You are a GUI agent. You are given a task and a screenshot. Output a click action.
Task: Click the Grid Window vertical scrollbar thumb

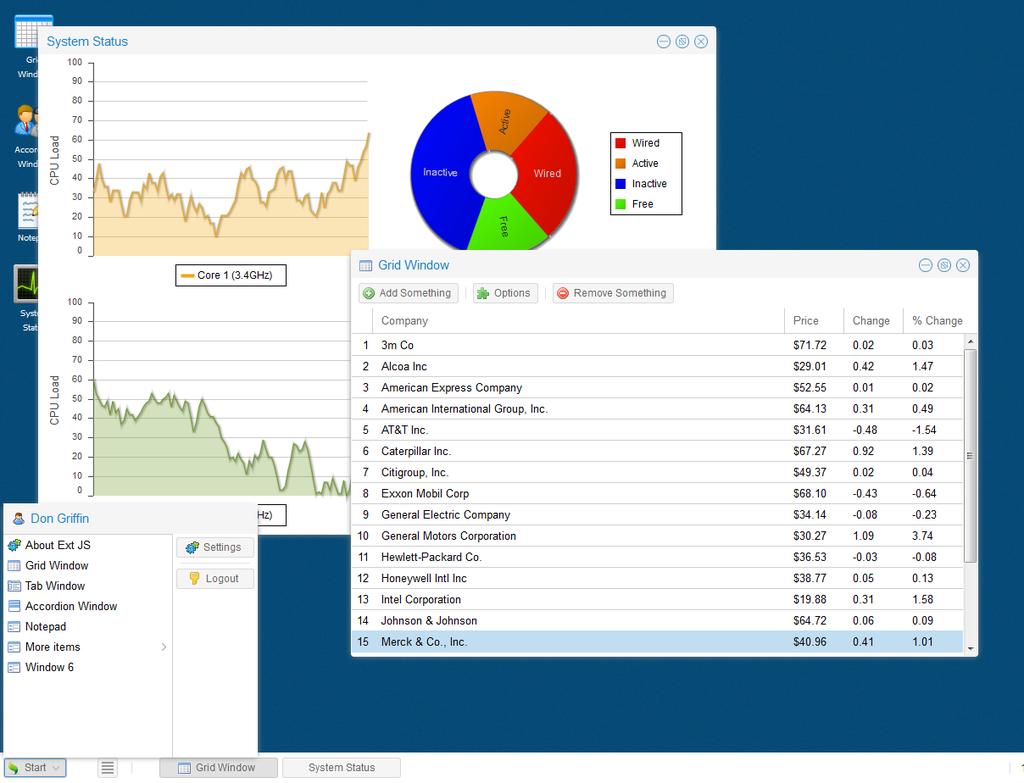pyautogui.click(x=970, y=456)
